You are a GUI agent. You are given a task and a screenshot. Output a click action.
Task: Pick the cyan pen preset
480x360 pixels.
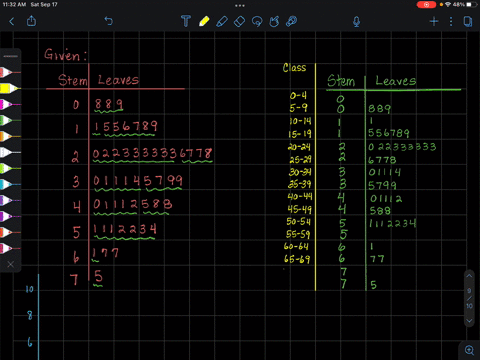pyautogui.click(x=9, y=184)
